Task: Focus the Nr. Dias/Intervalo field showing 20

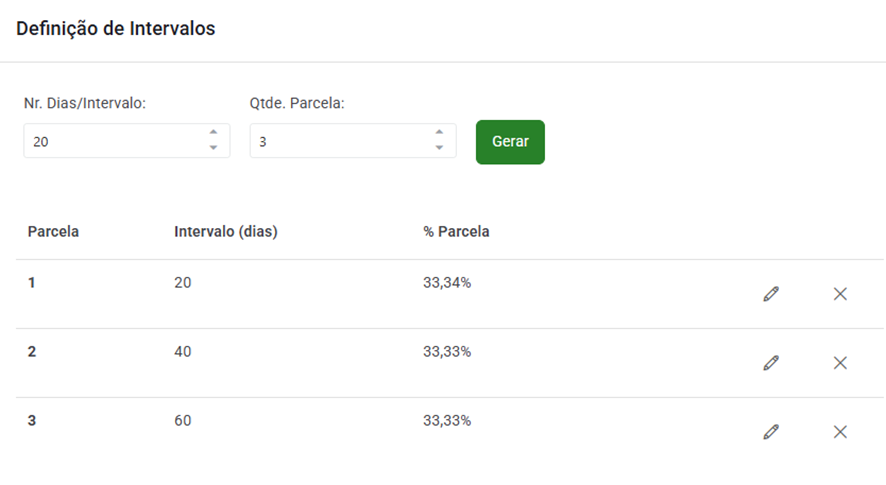Action: click(127, 141)
